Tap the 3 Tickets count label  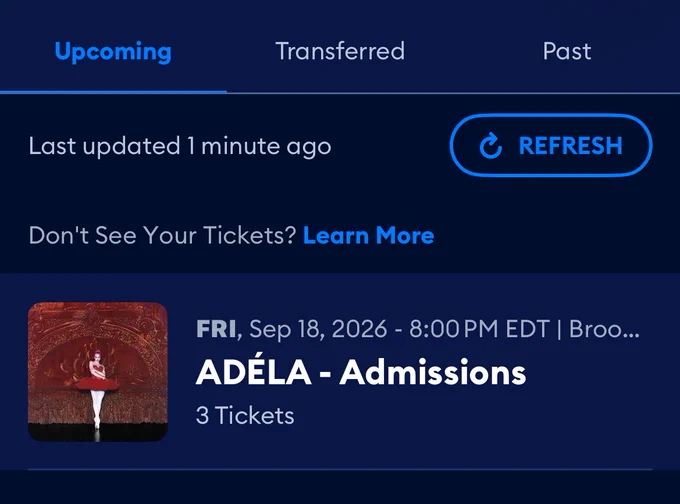[245, 416]
